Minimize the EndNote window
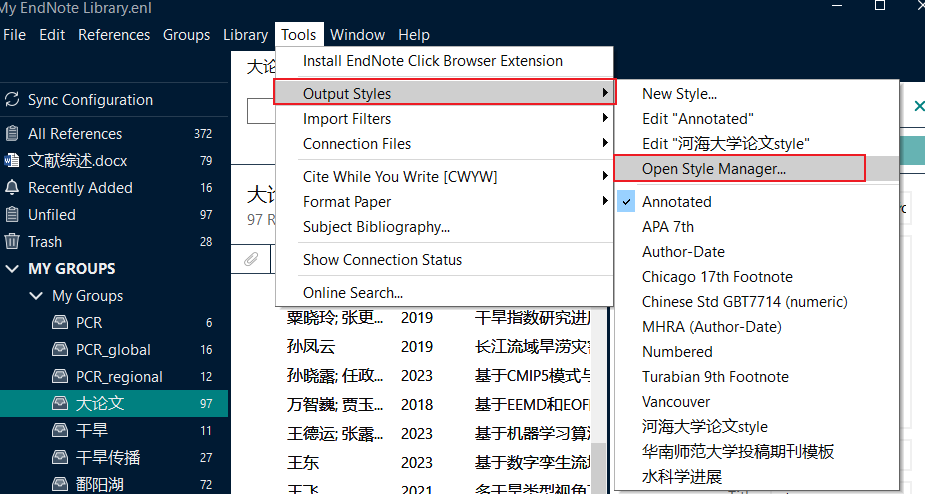This screenshot has height=494, width=925. pyautogui.click(x=837, y=5)
